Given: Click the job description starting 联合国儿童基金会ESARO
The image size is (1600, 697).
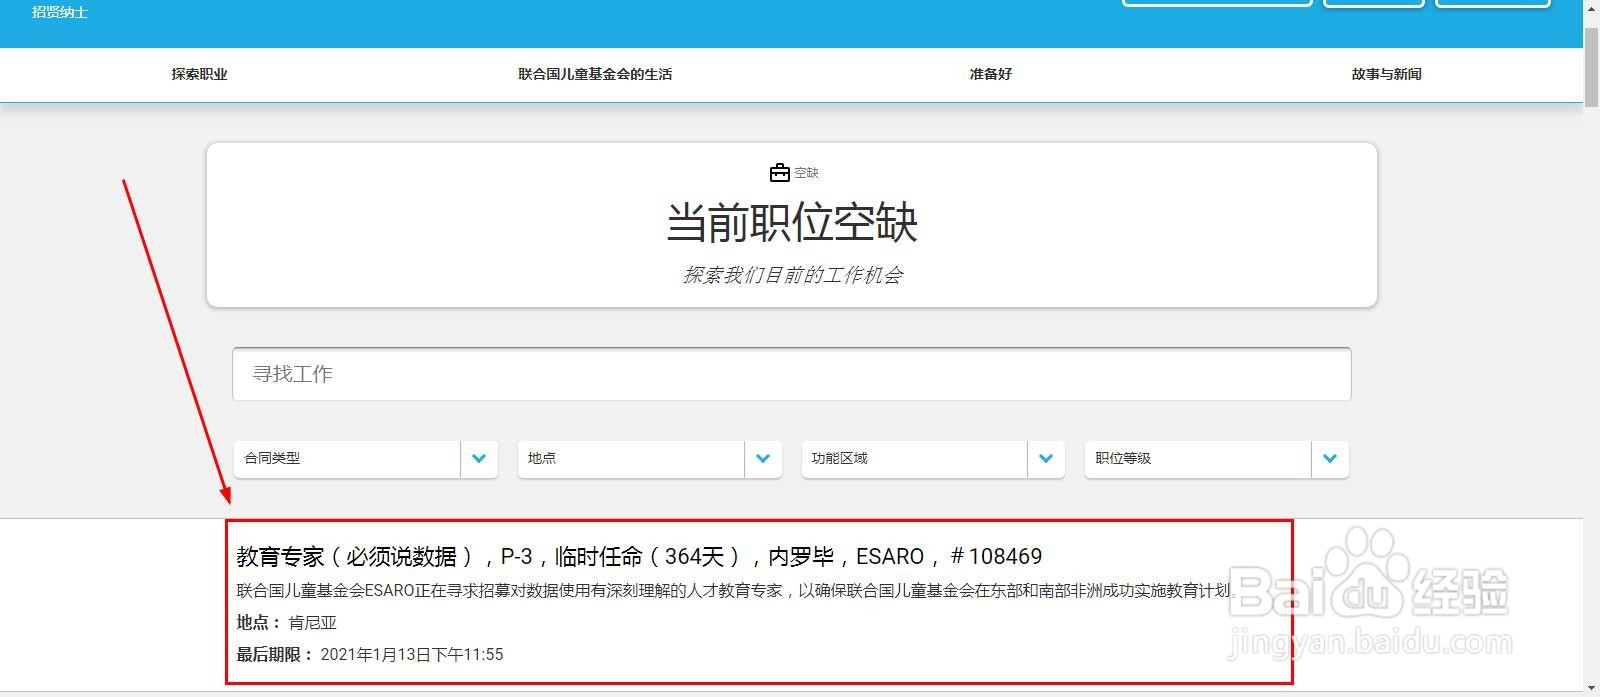Looking at the screenshot, I should (736, 591).
